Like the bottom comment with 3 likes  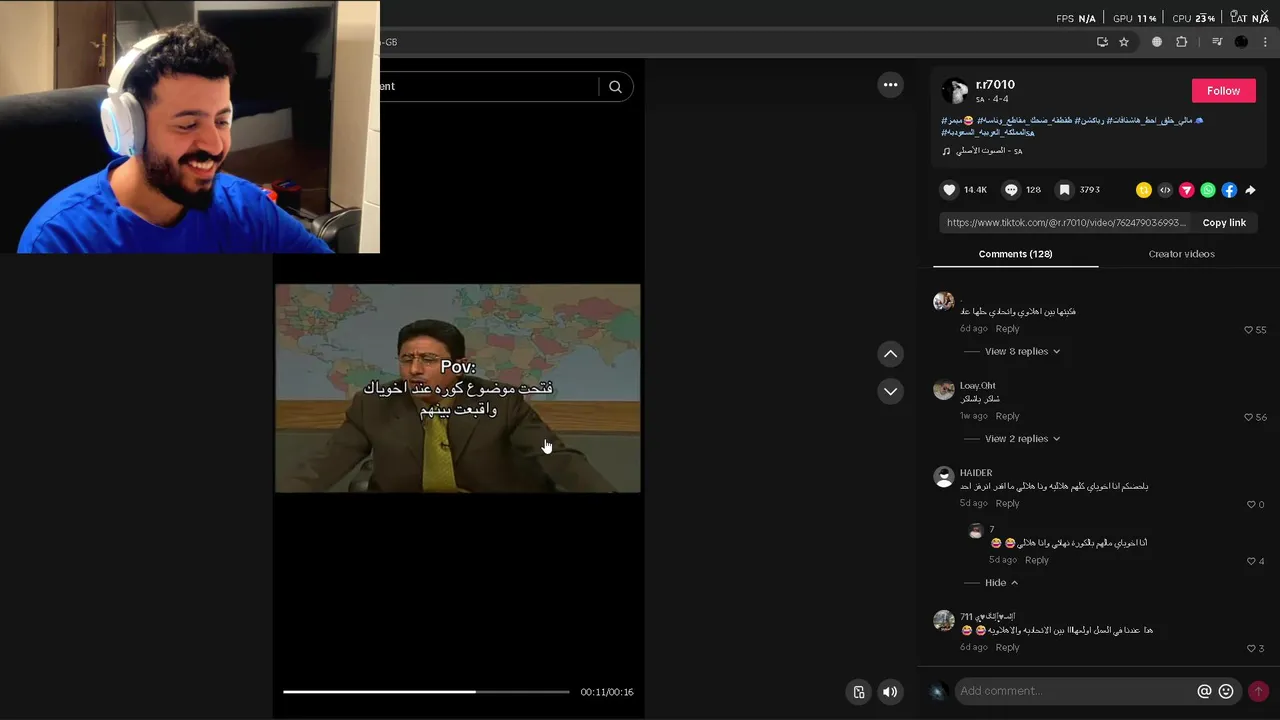tap(1251, 649)
